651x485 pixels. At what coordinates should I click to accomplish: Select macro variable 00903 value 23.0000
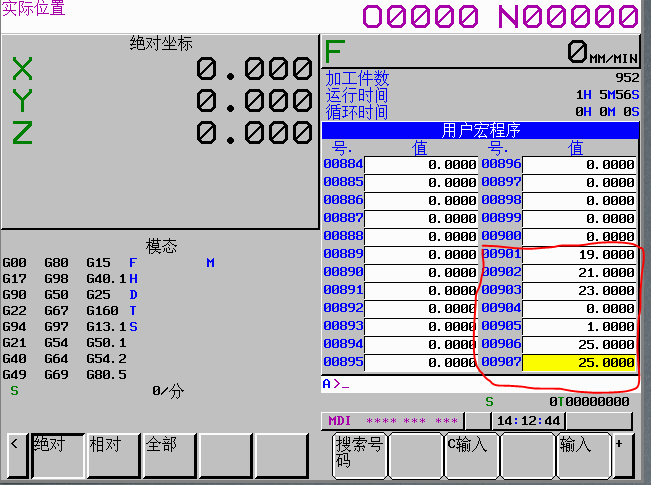pos(580,290)
